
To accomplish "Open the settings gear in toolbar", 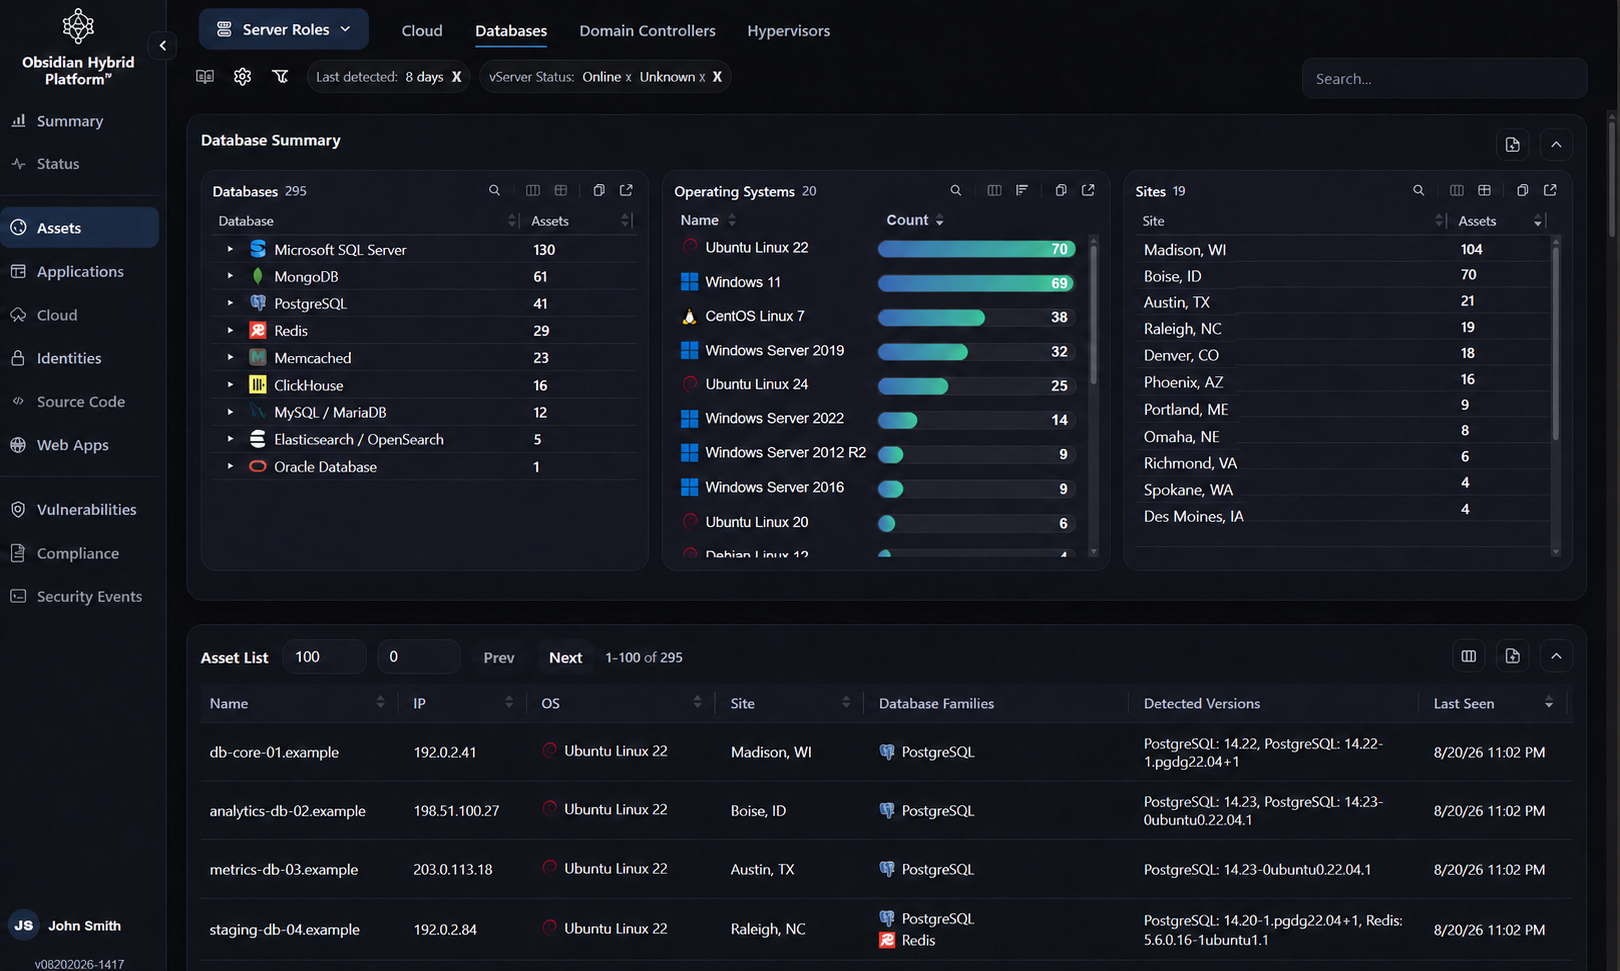I will click(x=242, y=77).
